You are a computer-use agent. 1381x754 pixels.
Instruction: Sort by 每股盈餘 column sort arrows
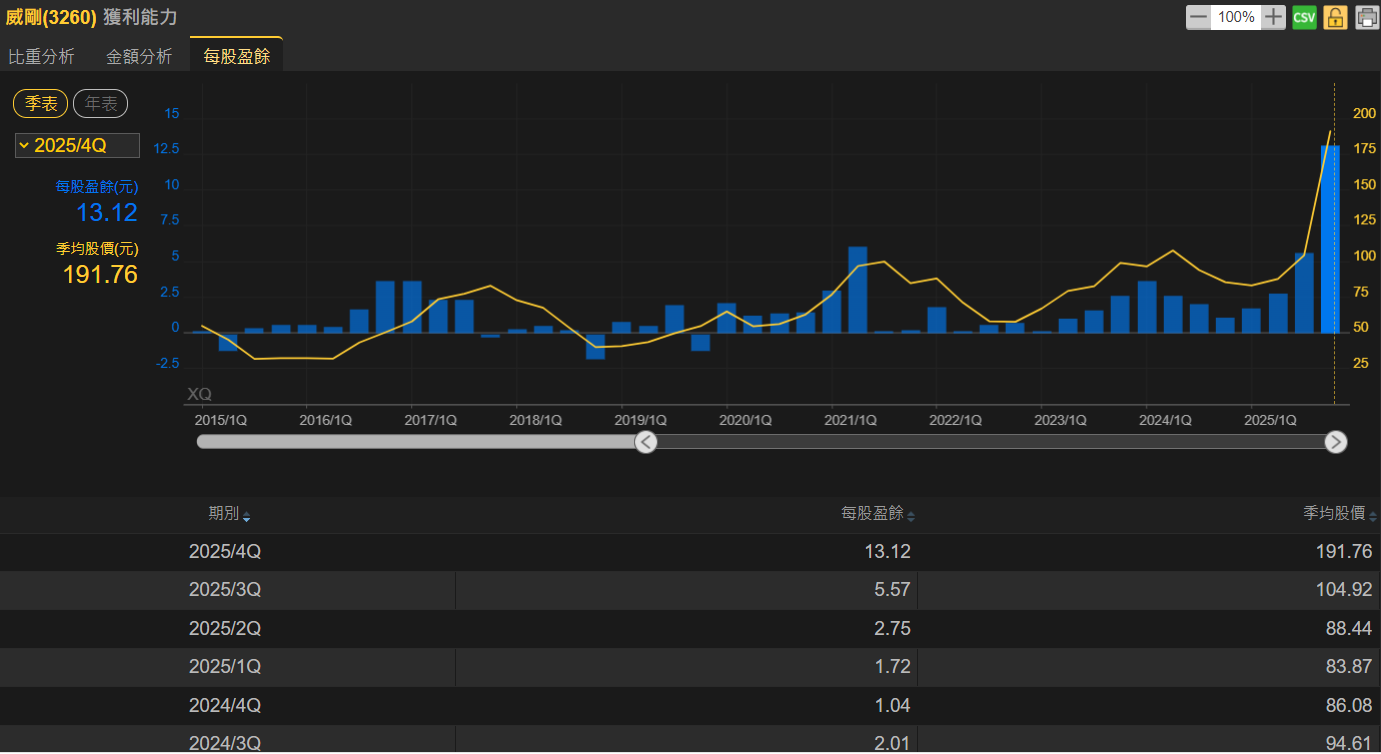[x=911, y=517]
